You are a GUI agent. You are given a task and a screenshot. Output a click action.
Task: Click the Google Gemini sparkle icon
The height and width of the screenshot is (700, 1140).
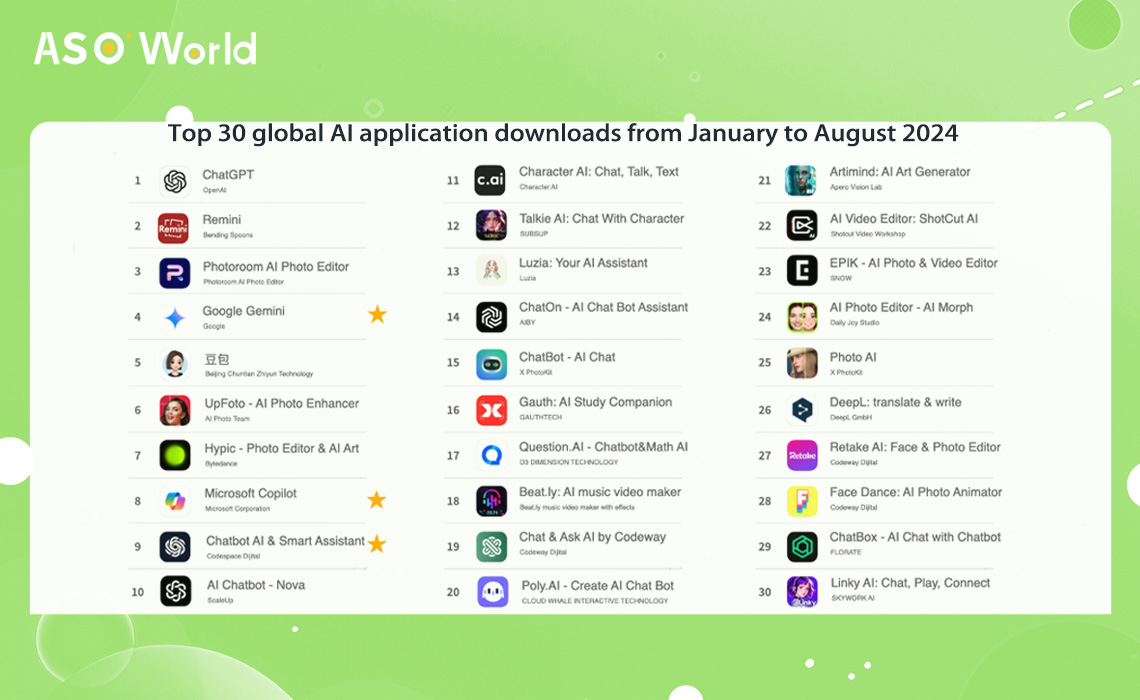pyautogui.click(x=174, y=318)
